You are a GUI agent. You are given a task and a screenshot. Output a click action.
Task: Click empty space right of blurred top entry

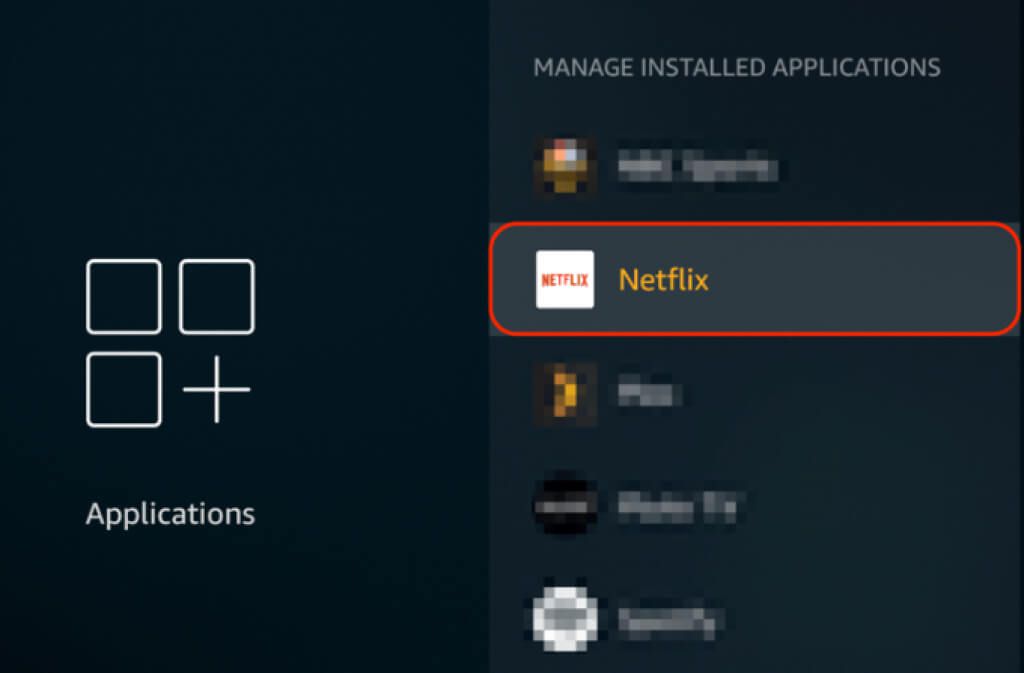coord(901,167)
